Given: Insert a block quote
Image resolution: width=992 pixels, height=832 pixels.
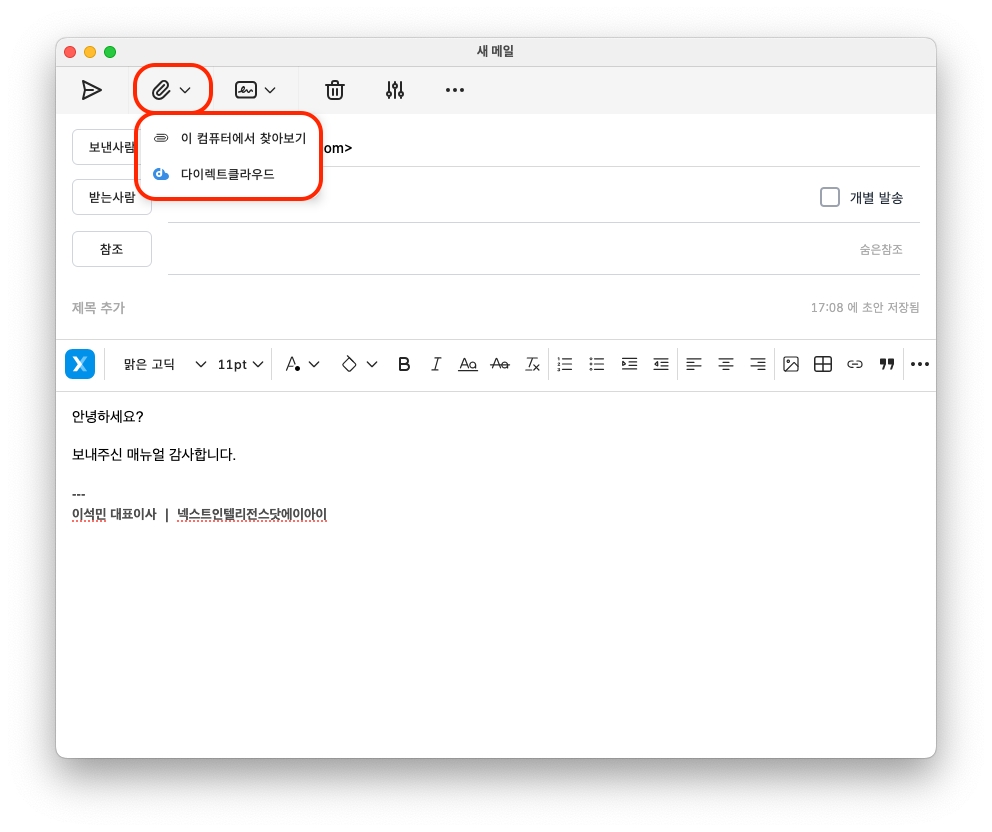Looking at the screenshot, I should coord(887,364).
